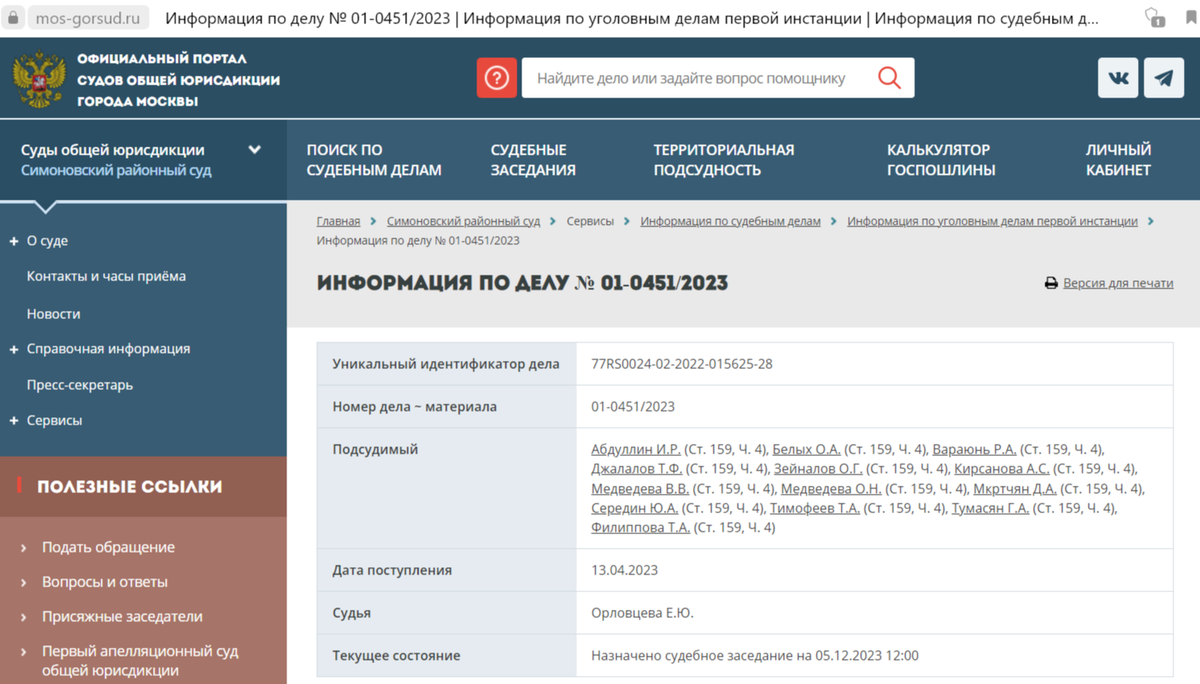1200x684 pixels.
Task: Open Информация по судебным делам breadcrumb
Action: click(x=730, y=221)
